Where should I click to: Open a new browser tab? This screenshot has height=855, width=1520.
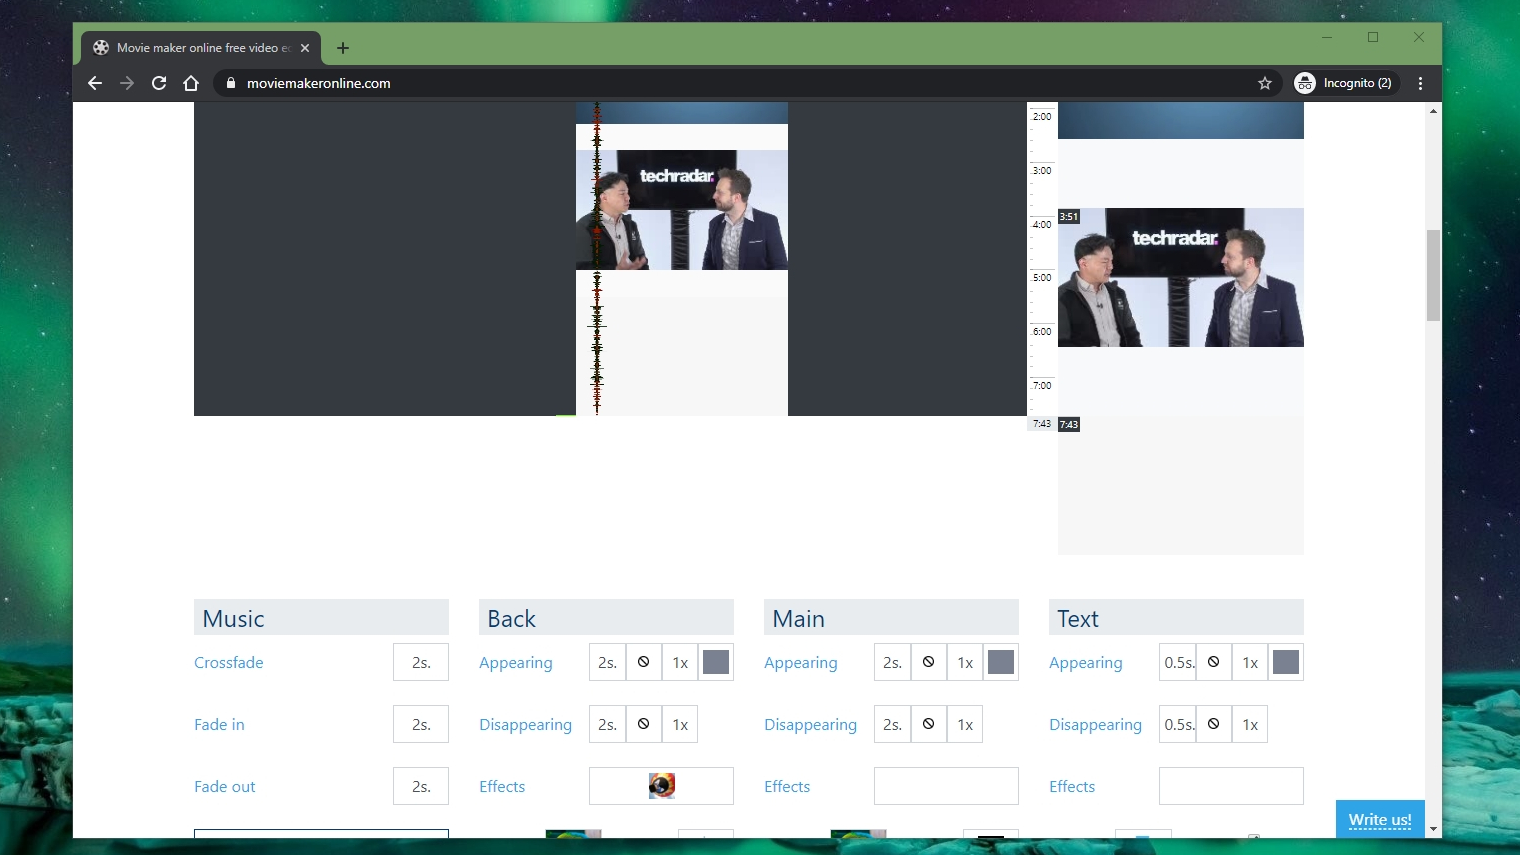343,48
